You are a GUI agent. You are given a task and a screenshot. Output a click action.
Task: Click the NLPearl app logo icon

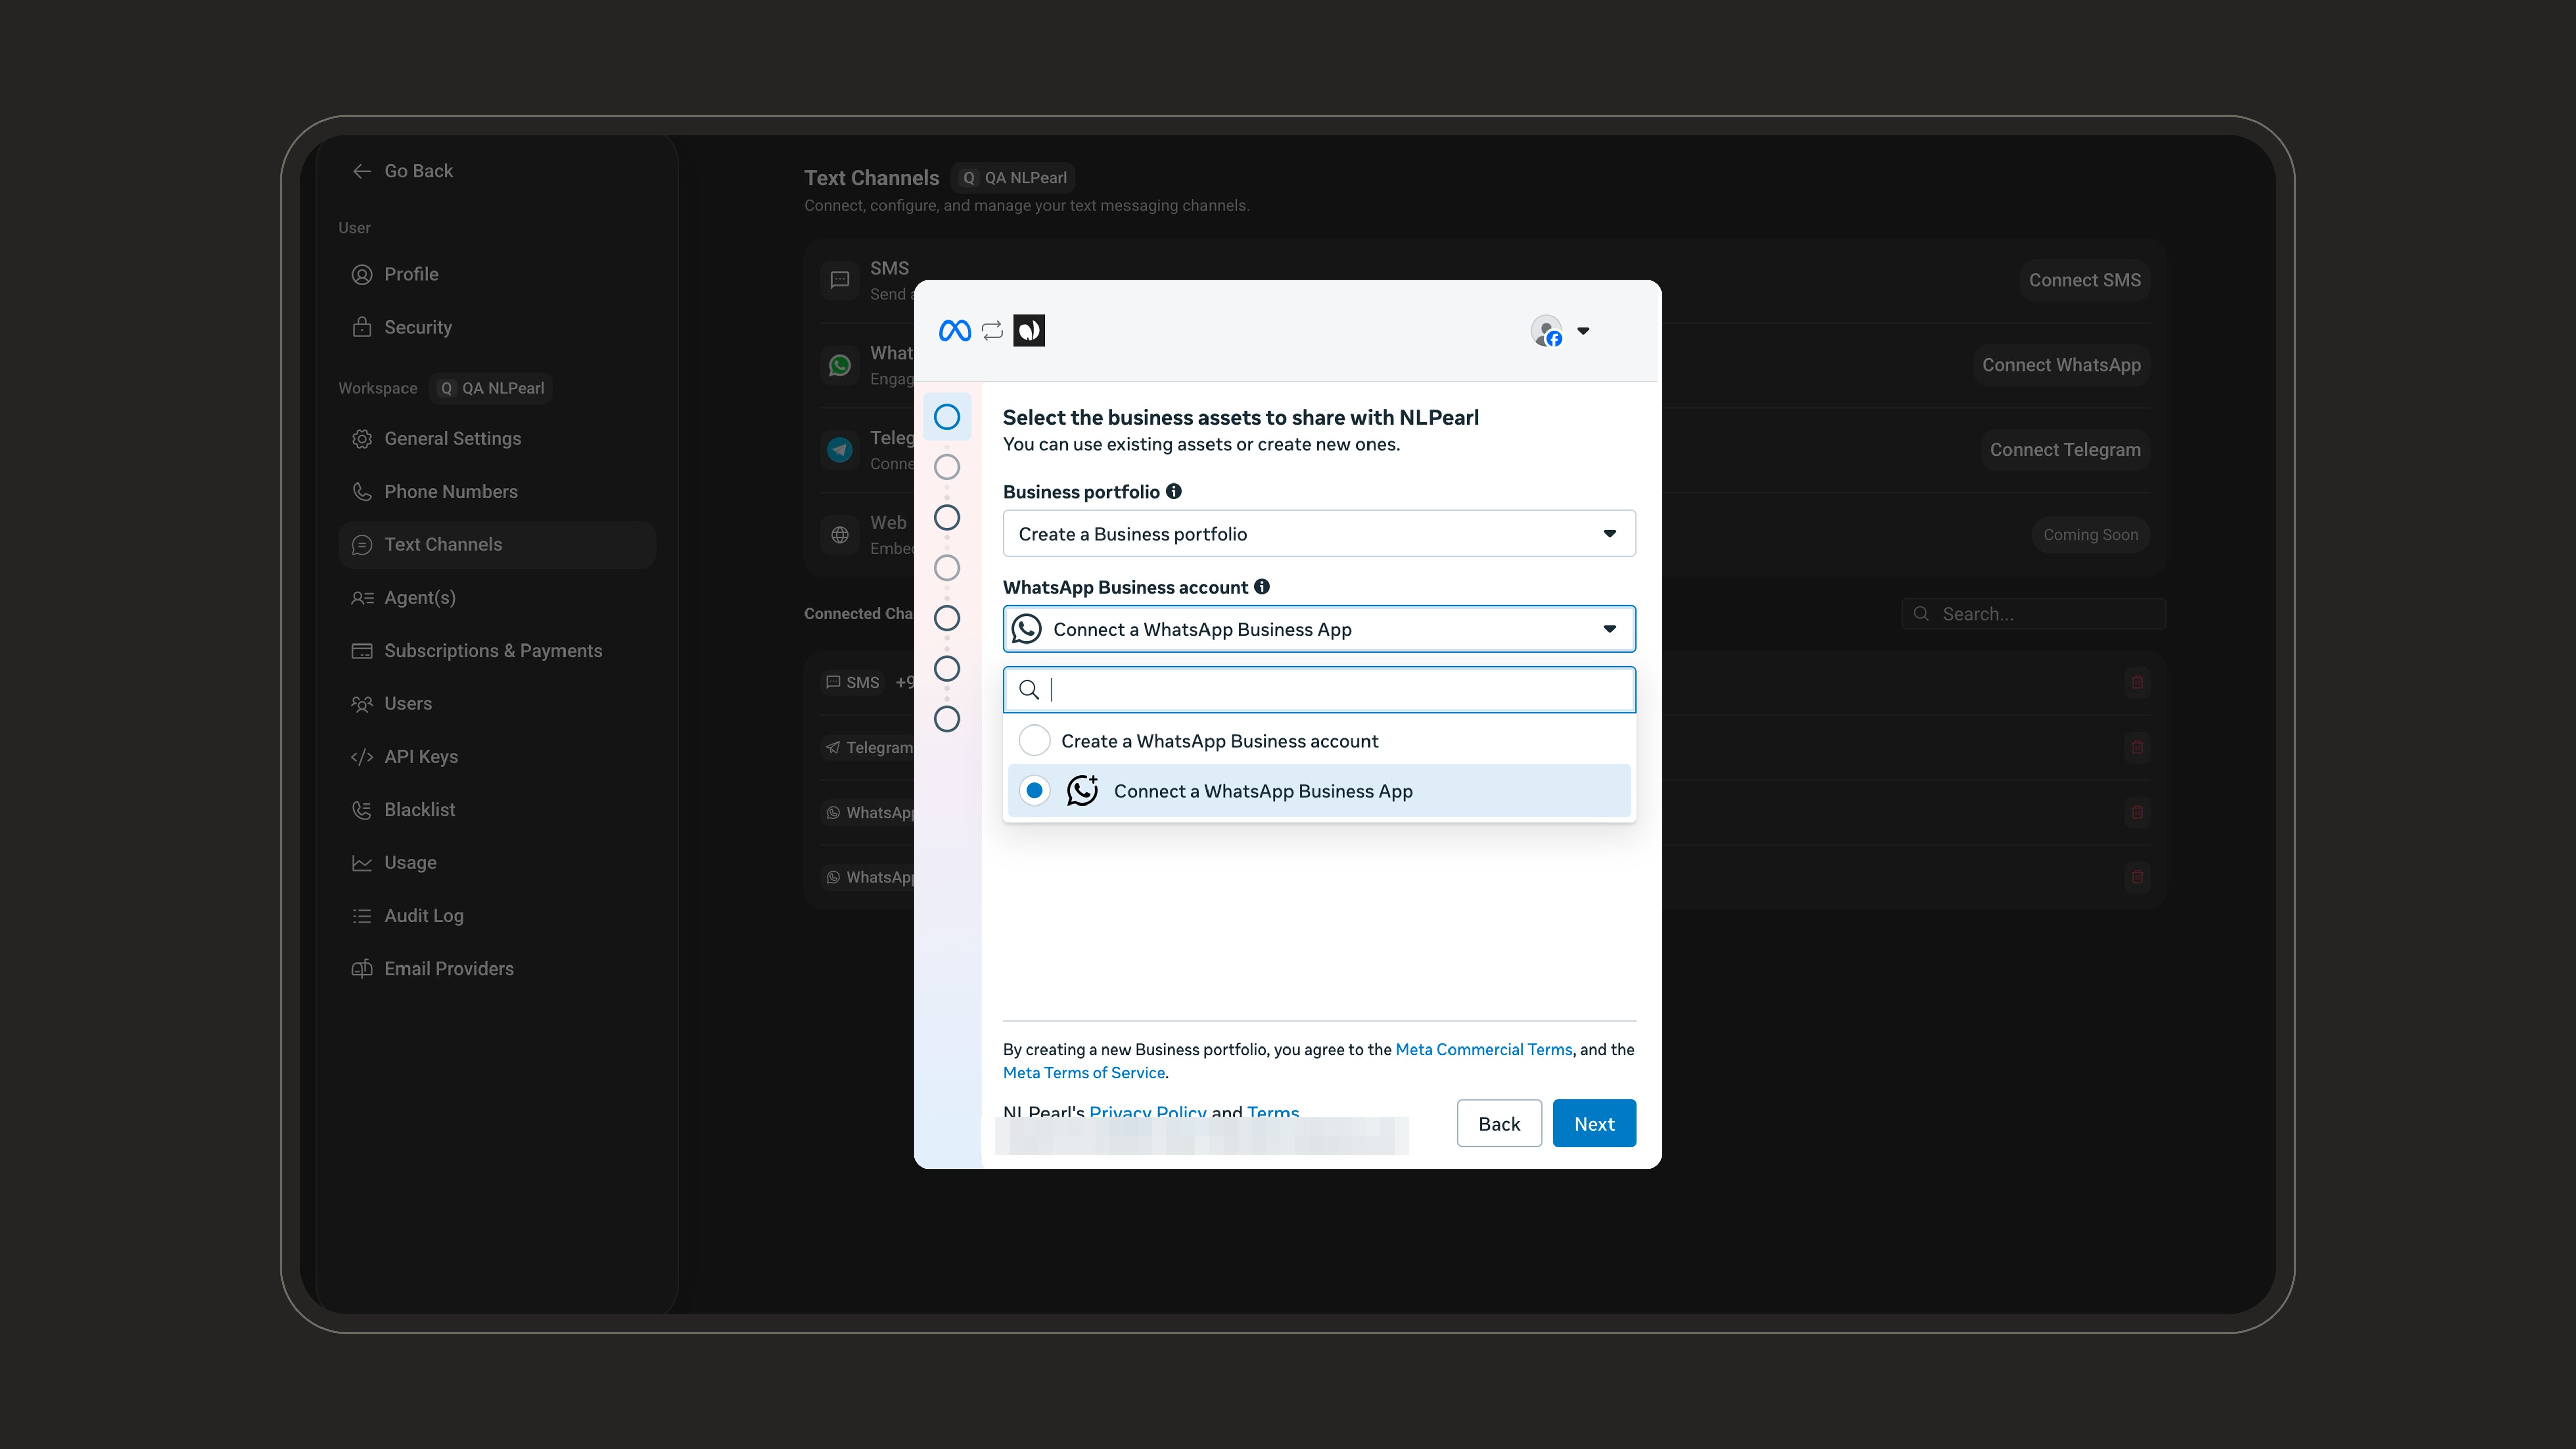coord(1029,331)
